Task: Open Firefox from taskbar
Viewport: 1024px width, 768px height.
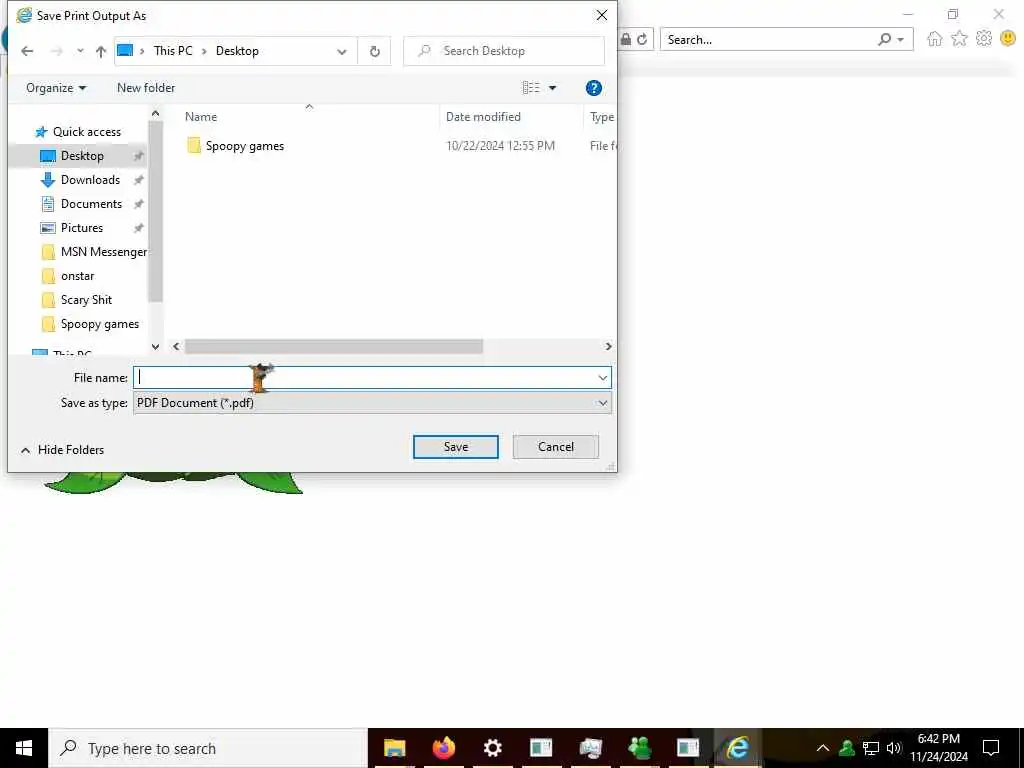Action: tap(443, 748)
